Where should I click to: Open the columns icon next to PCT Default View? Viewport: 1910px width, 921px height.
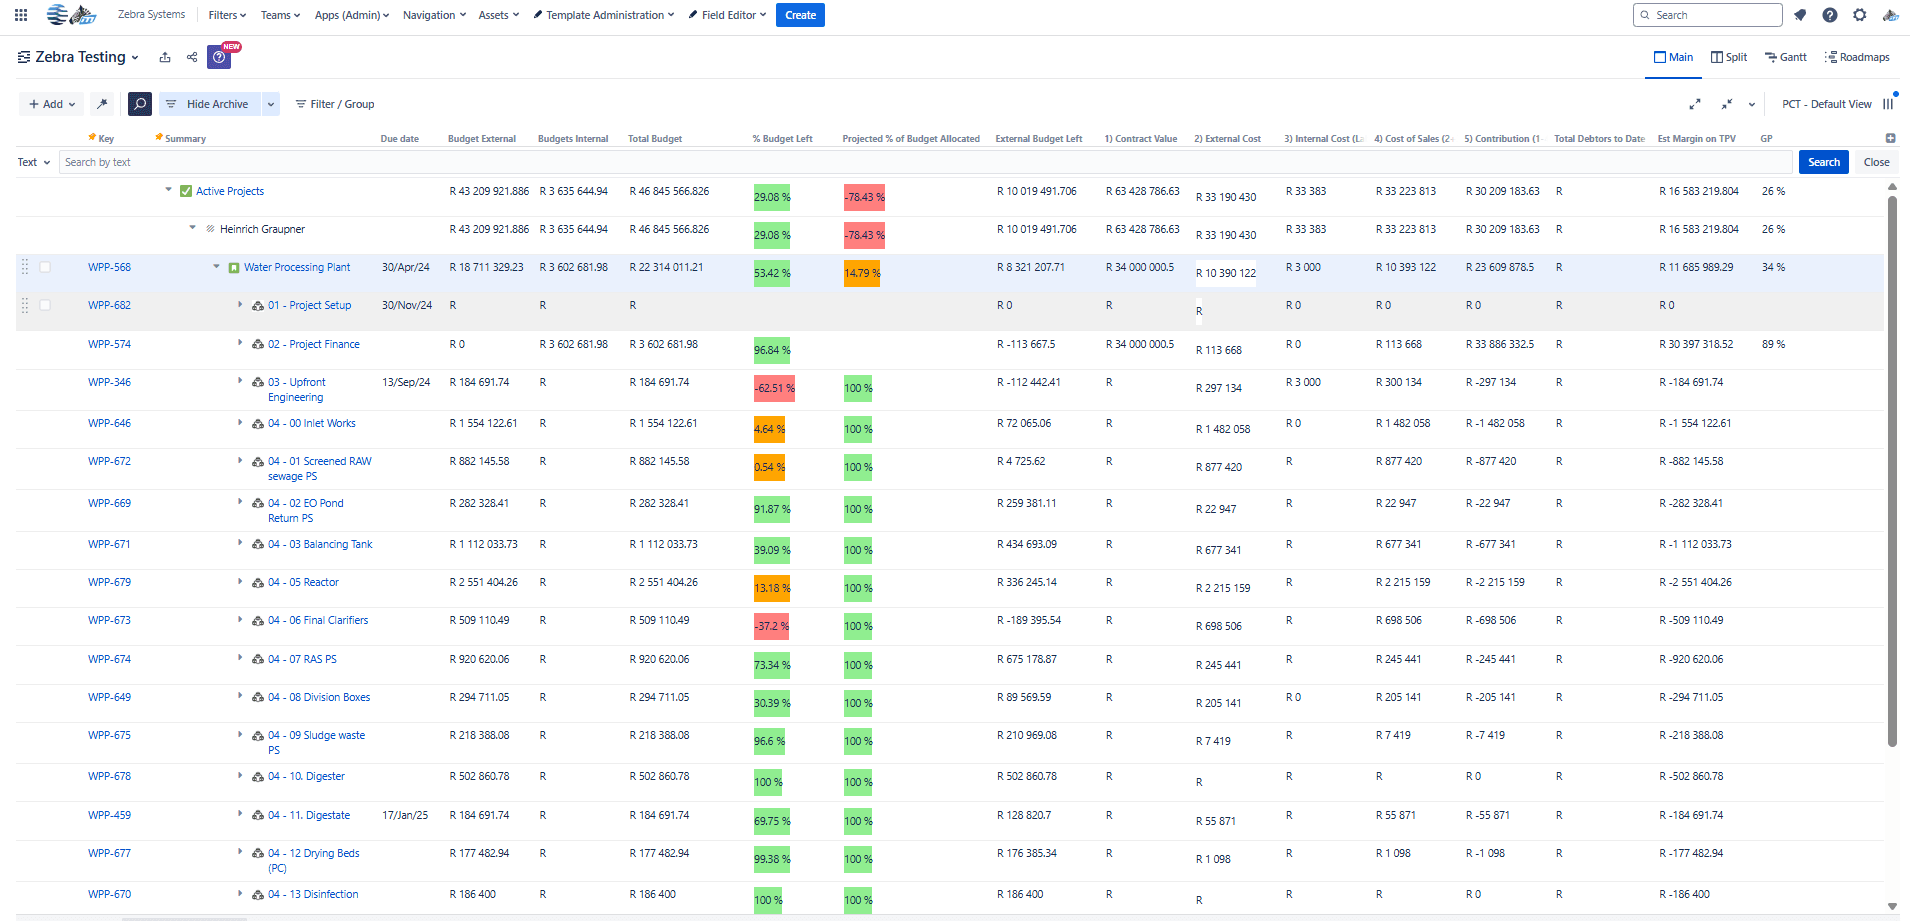pos(1890,104)
